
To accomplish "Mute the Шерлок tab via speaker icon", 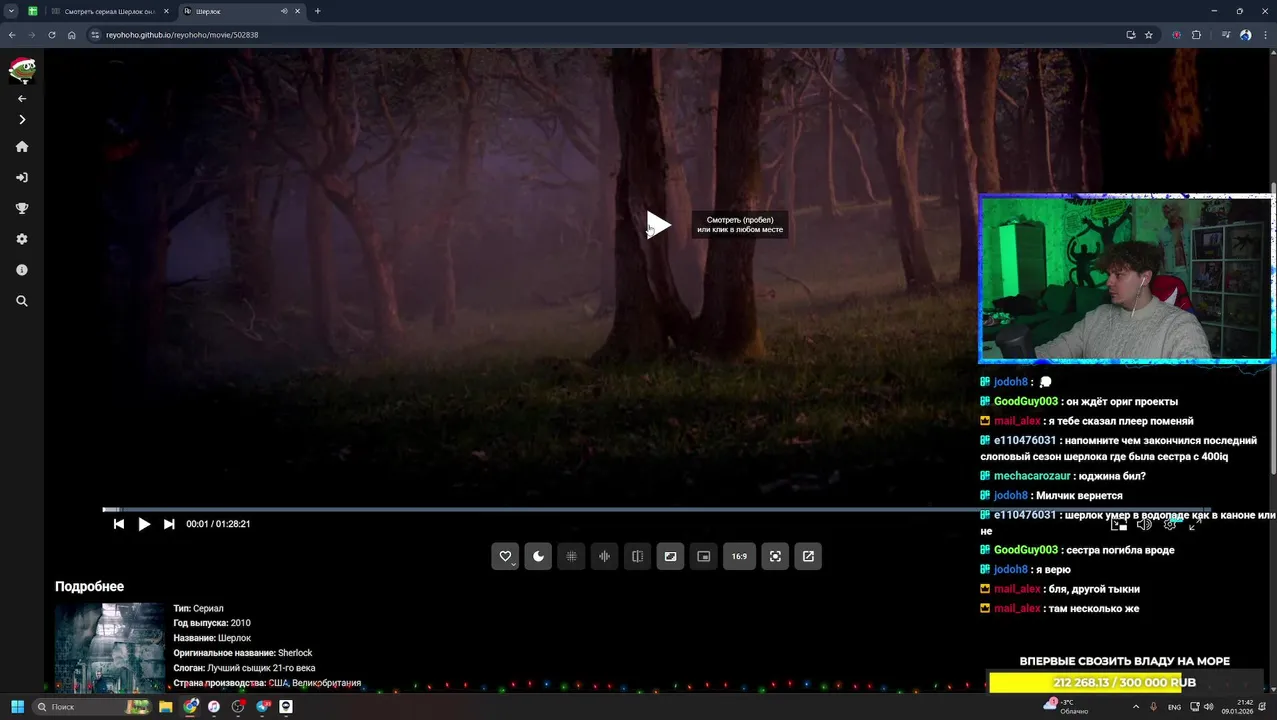I will coord(284,11).
